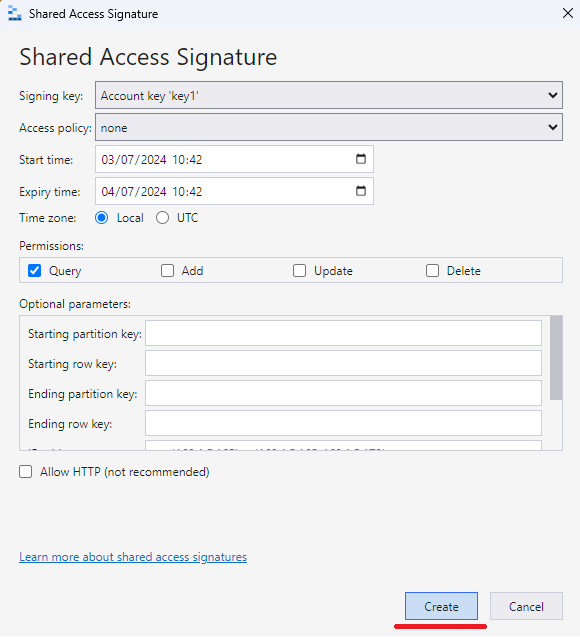Uncheck the Query permission checkbox

pos(35,271)
